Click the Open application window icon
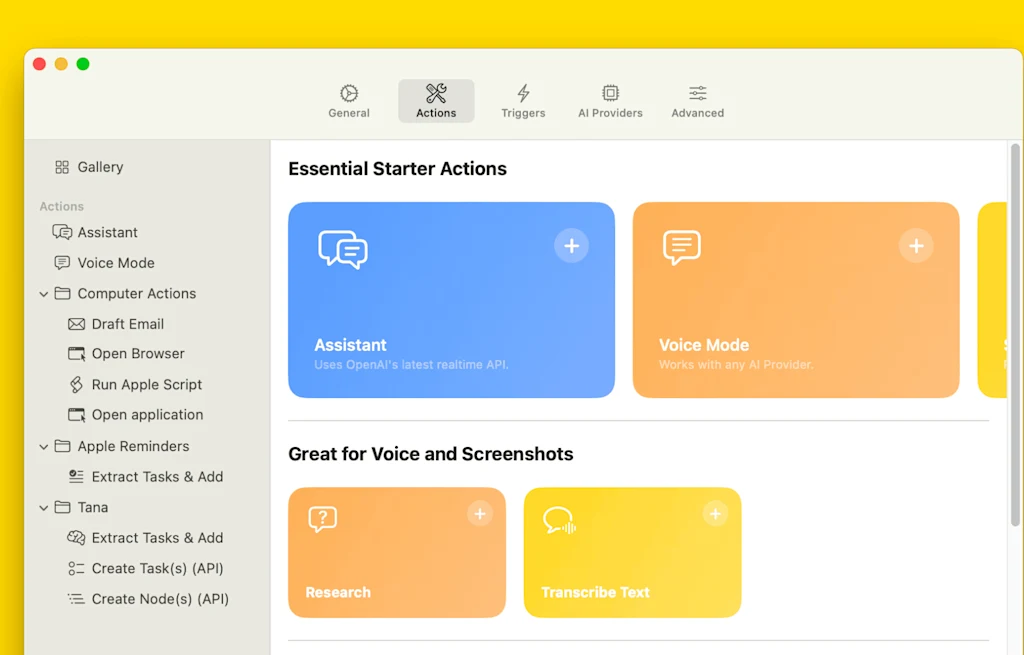Viewport: 1024px width, 655px height. 76,415
